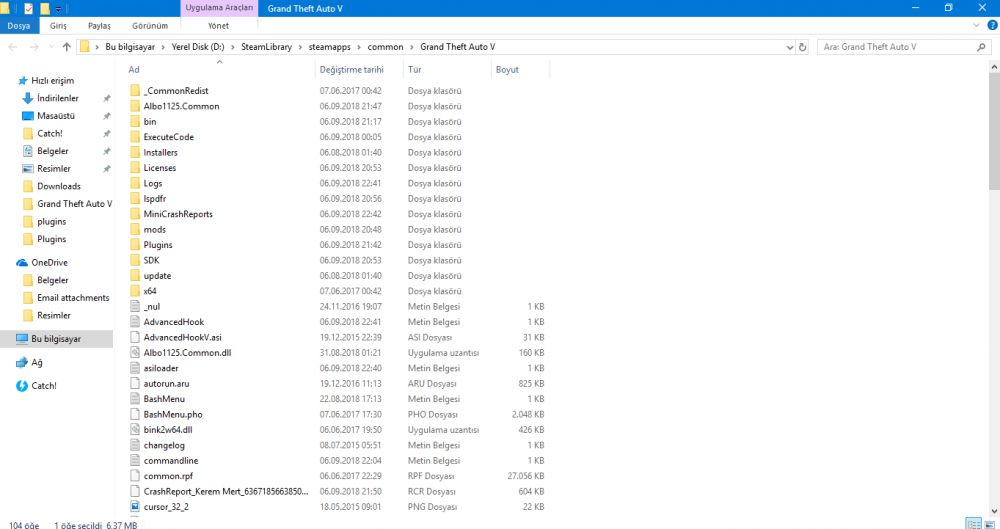
Task: Open properties icon in quick access toolbar
Action: [x=28, y=8]
